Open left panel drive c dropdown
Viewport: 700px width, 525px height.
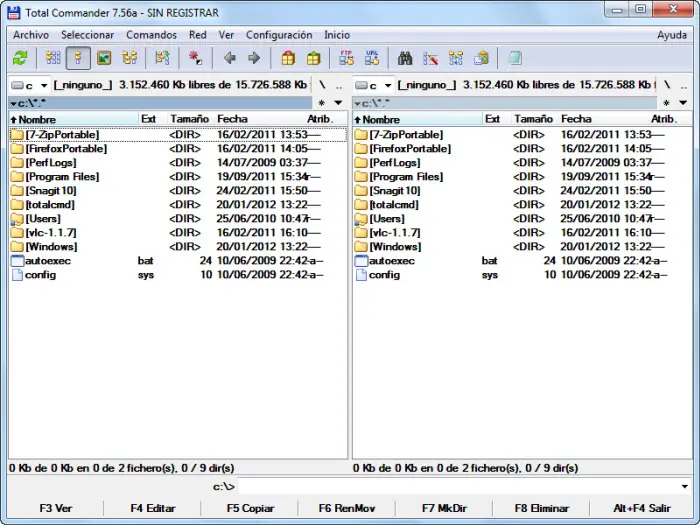29,85
